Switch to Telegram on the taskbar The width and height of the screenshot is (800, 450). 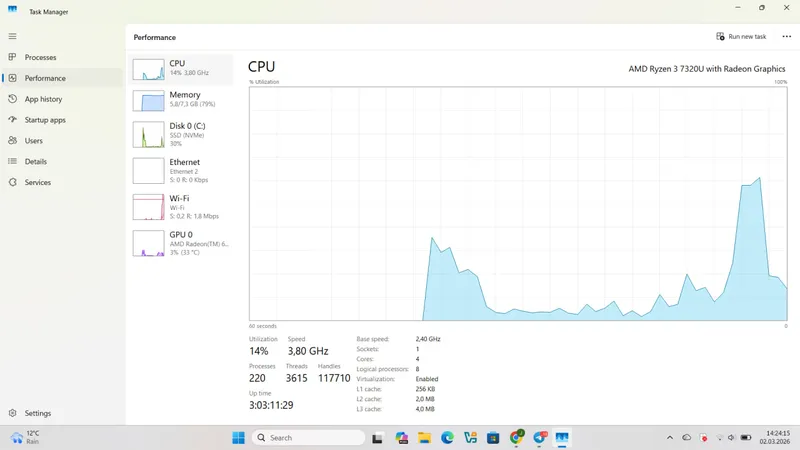click(540, 438)
